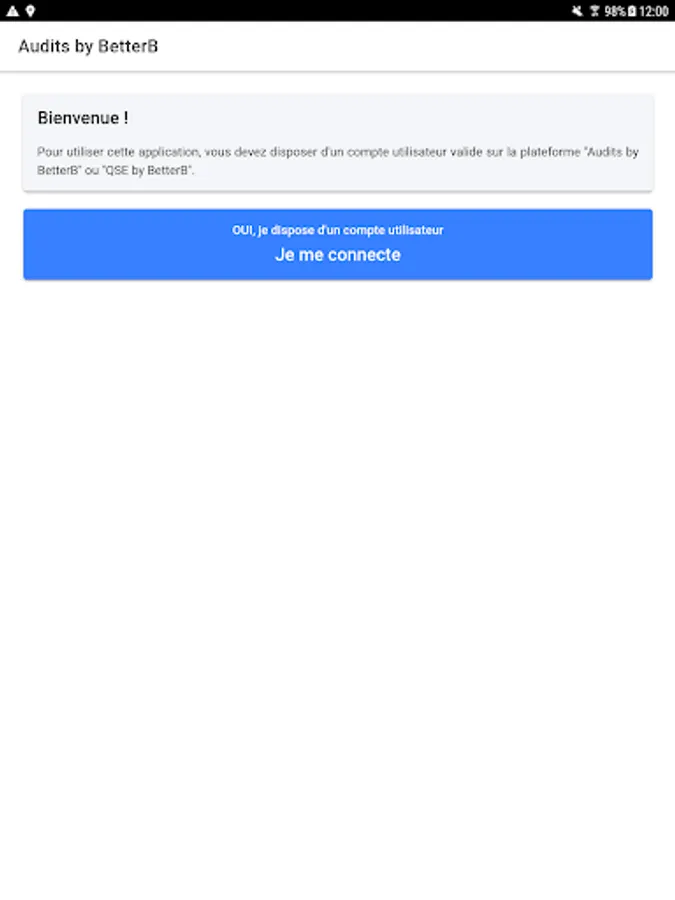
Task: Click the Bienvenue ! heading
Action: pyautogui.click(x=83, y=118)
